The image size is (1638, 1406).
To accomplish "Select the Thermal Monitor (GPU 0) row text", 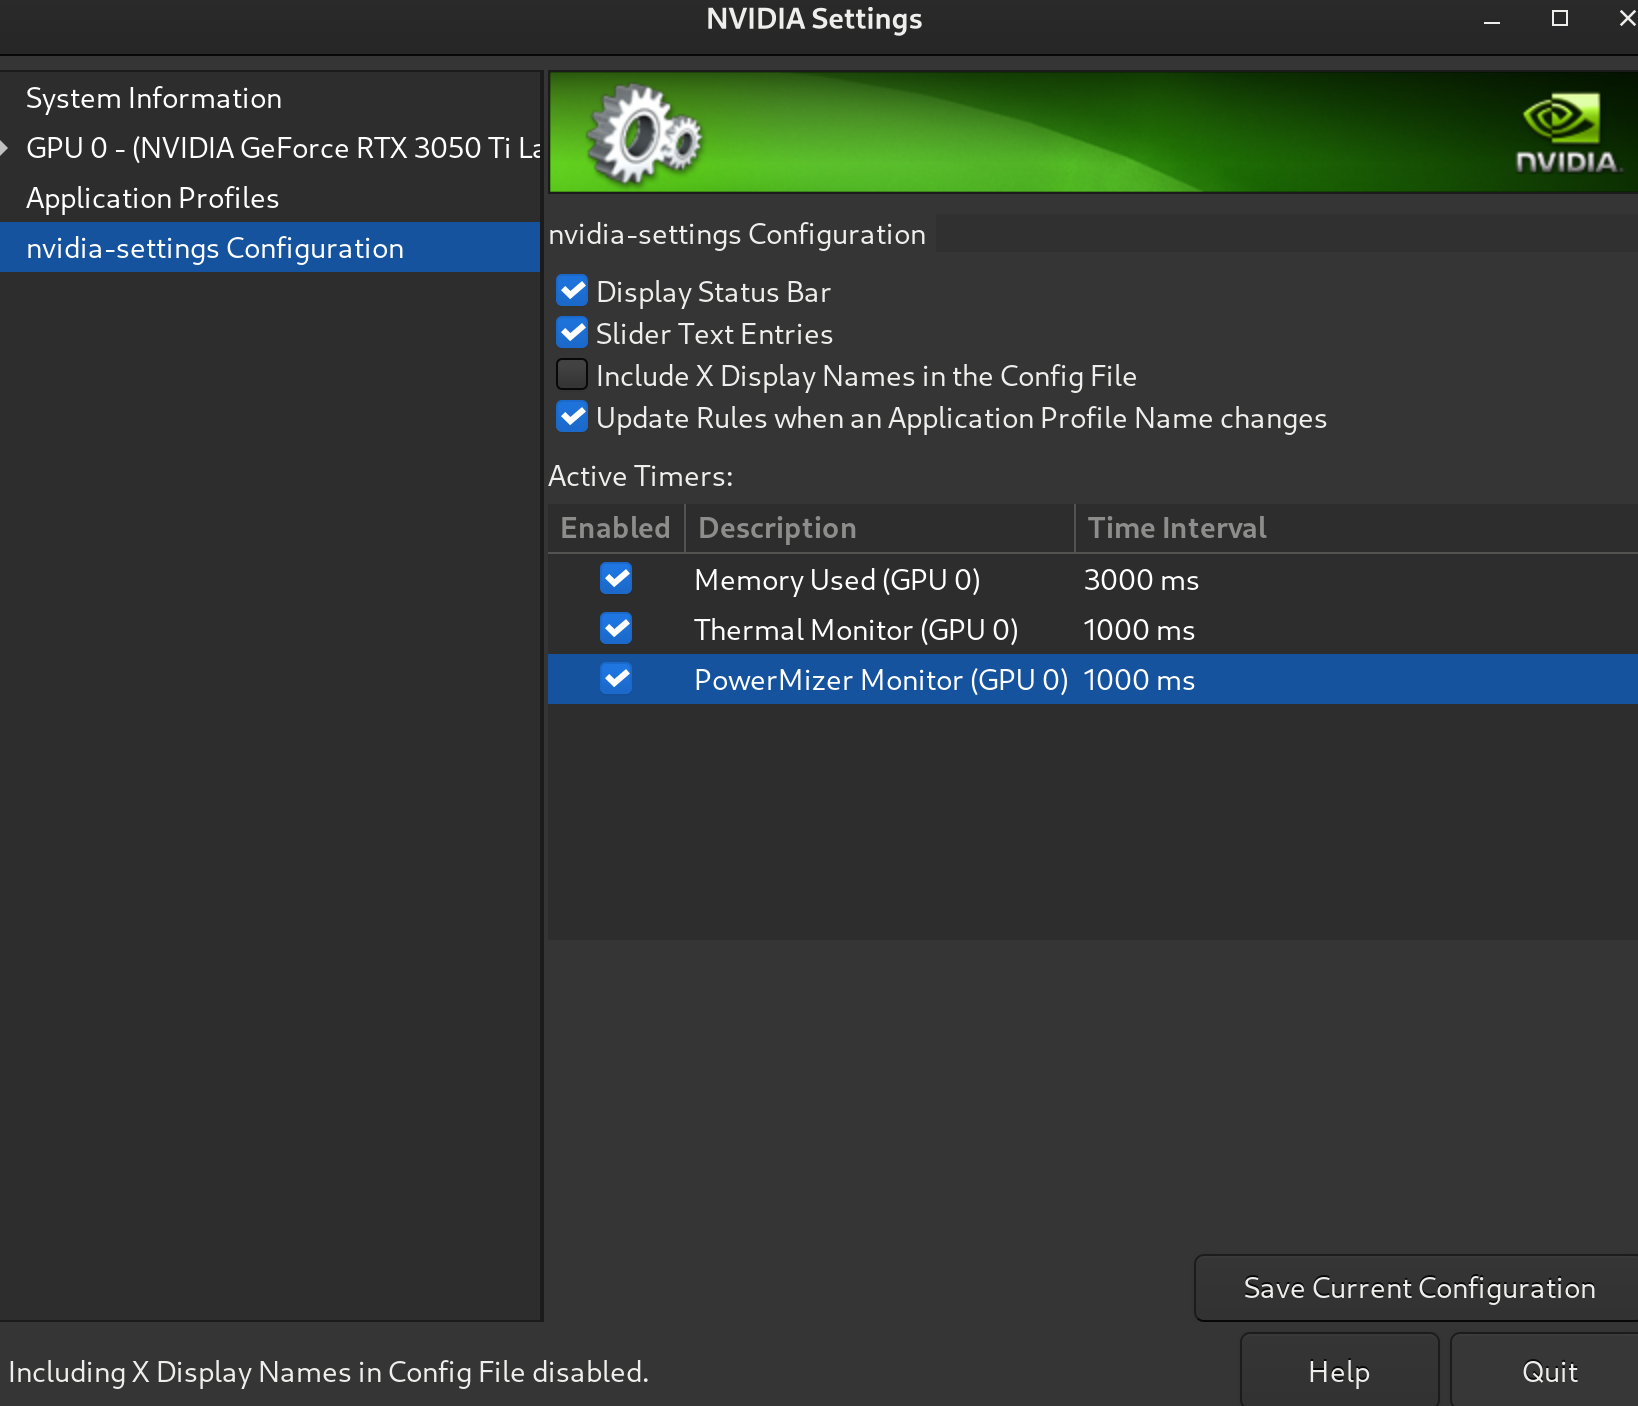I will 856,630.
